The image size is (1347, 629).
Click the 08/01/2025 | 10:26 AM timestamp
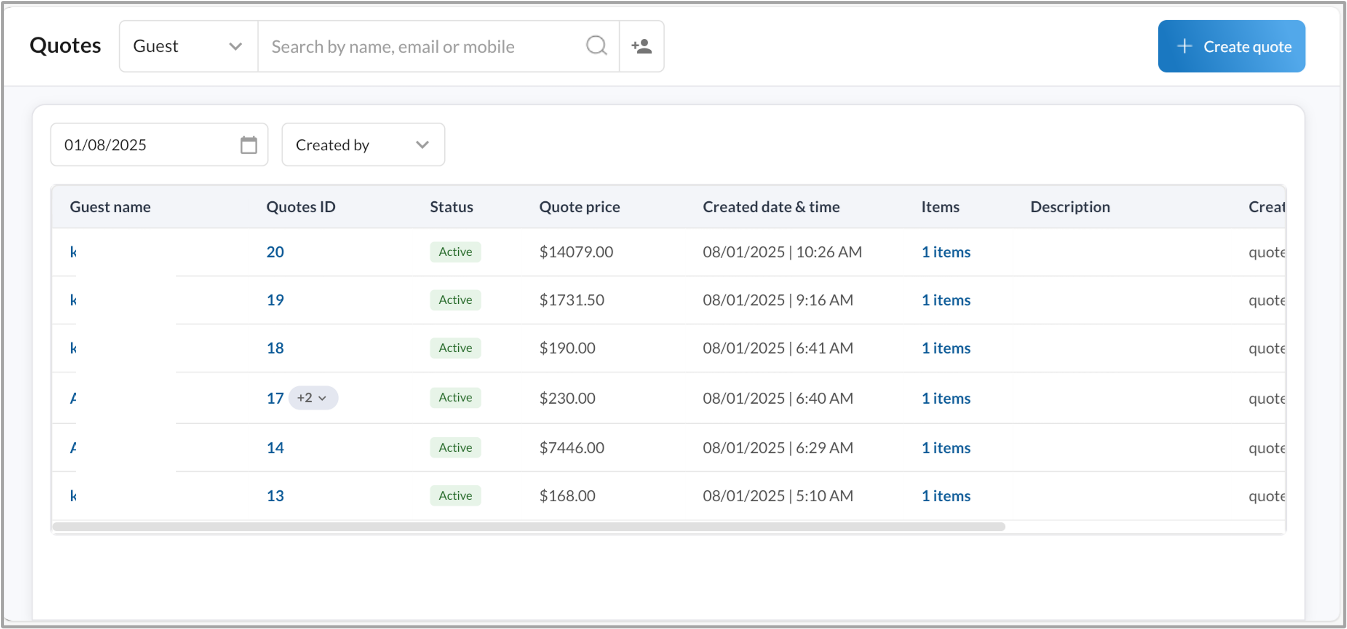coord(782,252)
